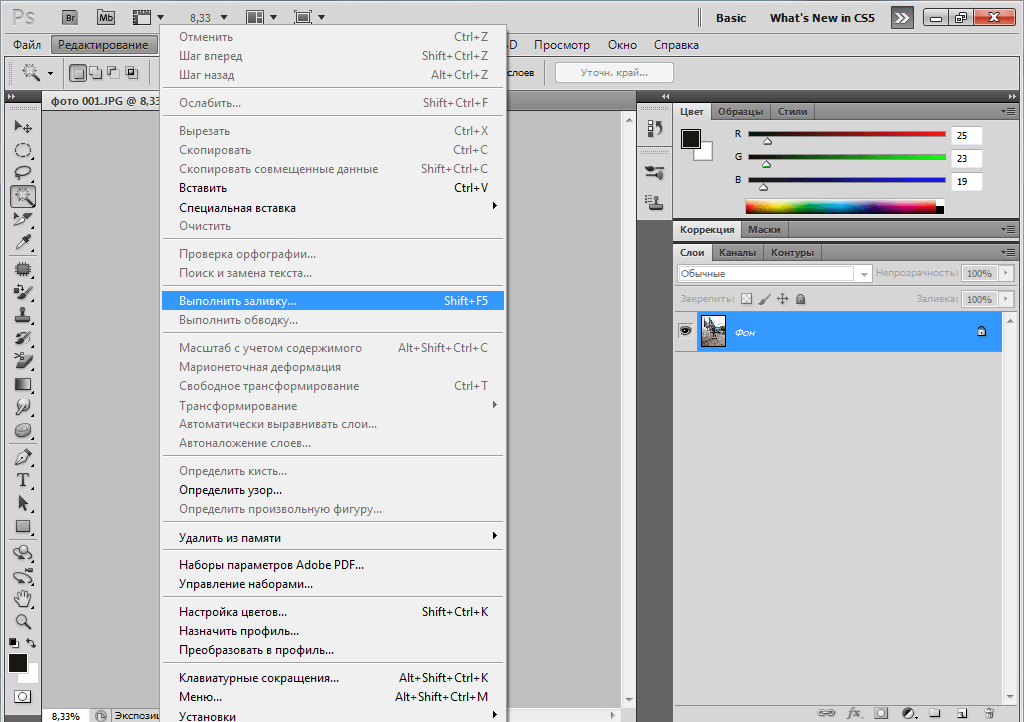Click the red R color slider
The width and height of the screenshot is (1024, 722).
coord(846,134)
